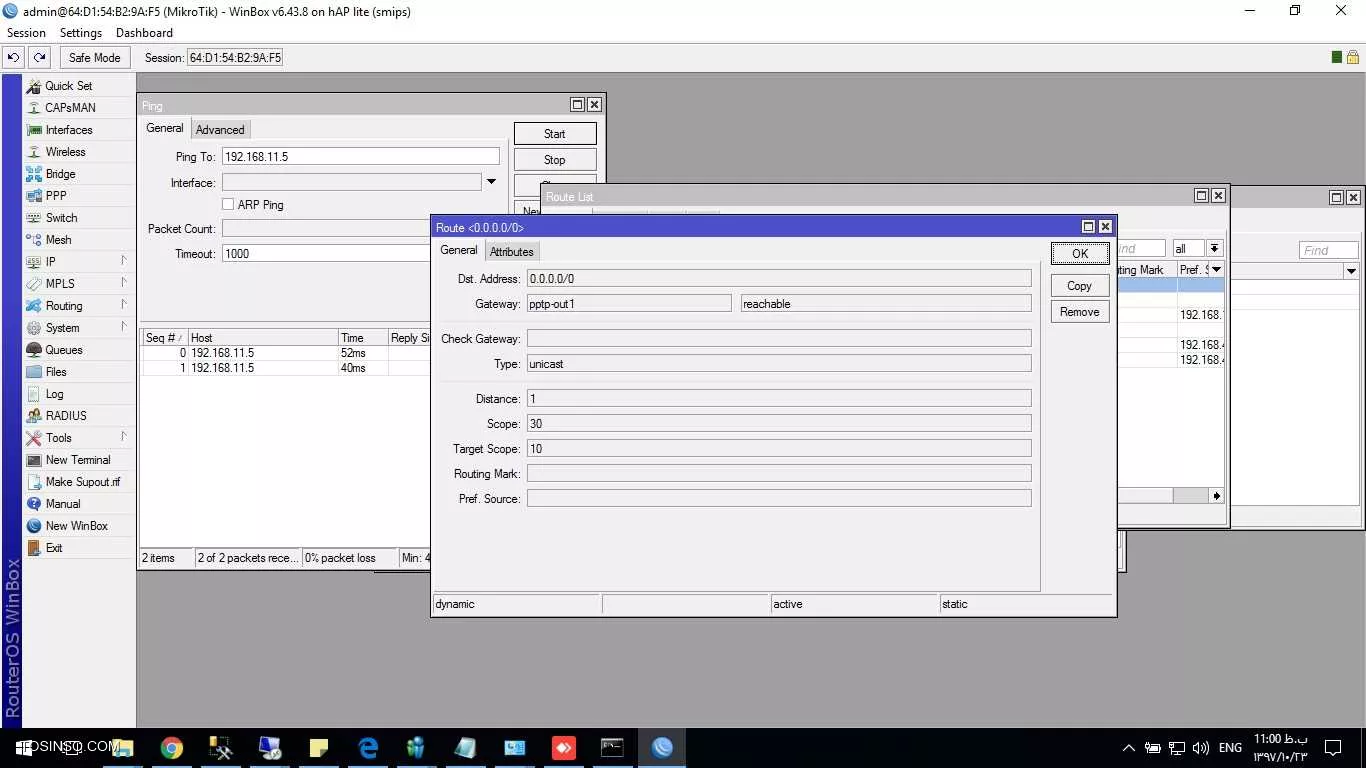1366x768 pixels.
Task: Open column dropdown in rightmost background window
Action: coord(1351,271)
